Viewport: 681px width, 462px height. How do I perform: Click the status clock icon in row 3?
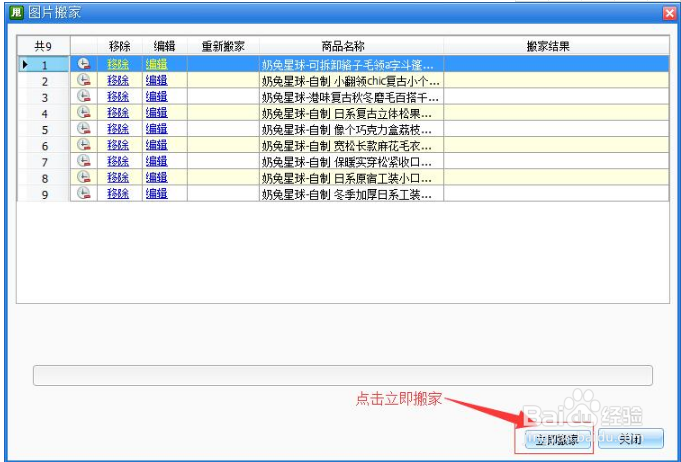pos(84,96)
